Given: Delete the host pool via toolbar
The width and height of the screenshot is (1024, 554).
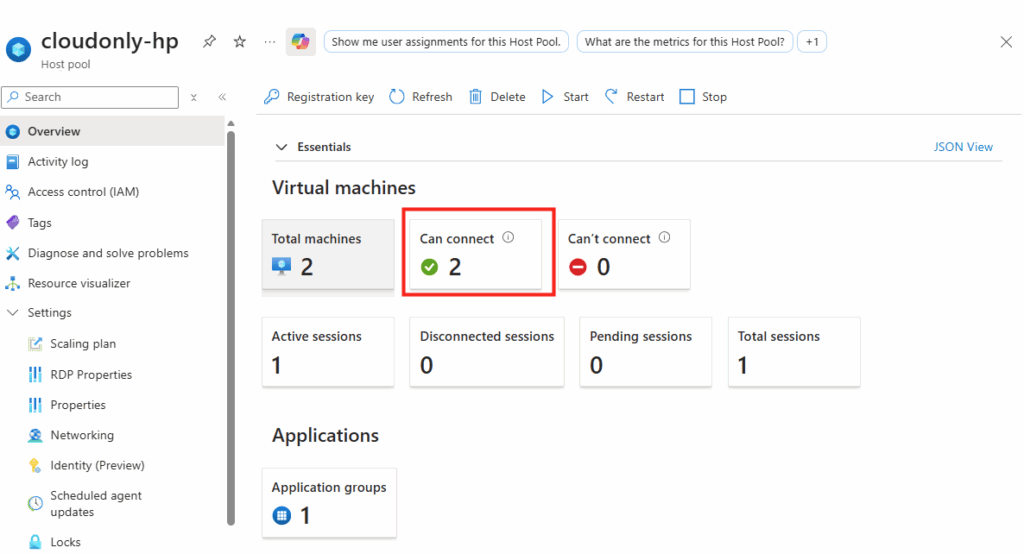Looking at the screenshot, I should pos(497,97).
